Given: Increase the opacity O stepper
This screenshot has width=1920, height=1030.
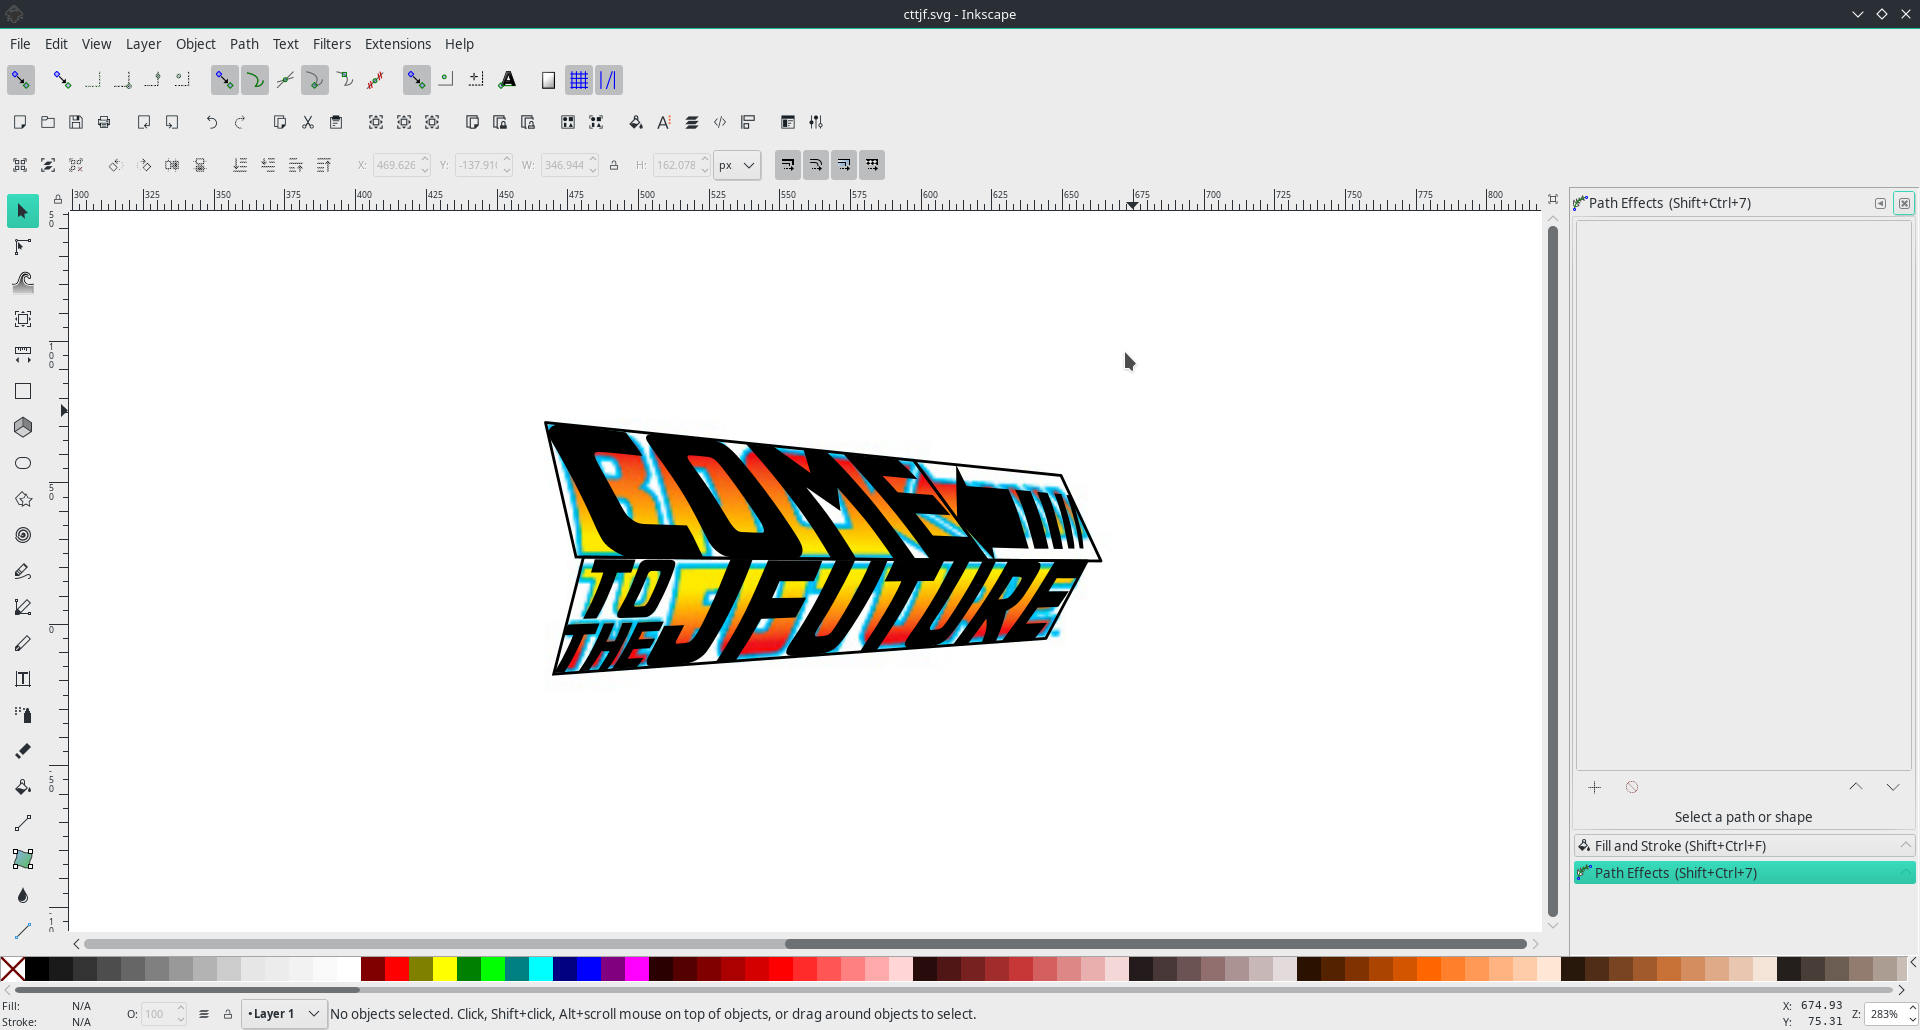Looking at the screenshot, I should 181,1009.
